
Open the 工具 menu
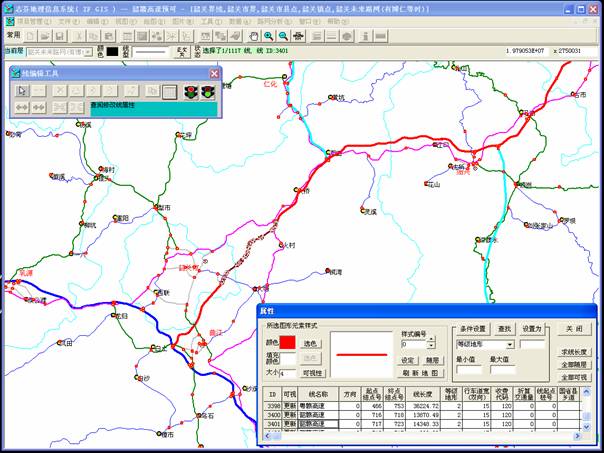coord(208,20)
